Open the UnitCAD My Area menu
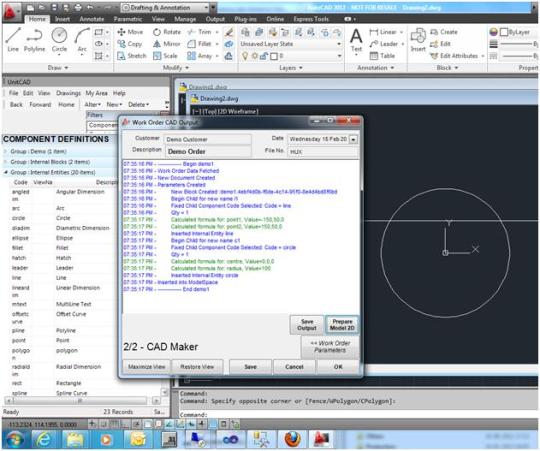The width and height of the screenshot is (540, 451). pos(96,93)
